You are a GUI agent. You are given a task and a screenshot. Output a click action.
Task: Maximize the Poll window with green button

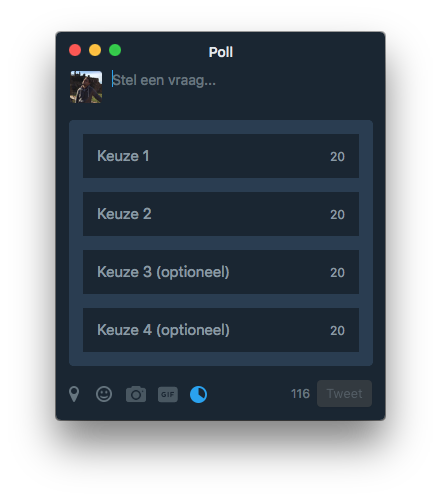(115, 50)
